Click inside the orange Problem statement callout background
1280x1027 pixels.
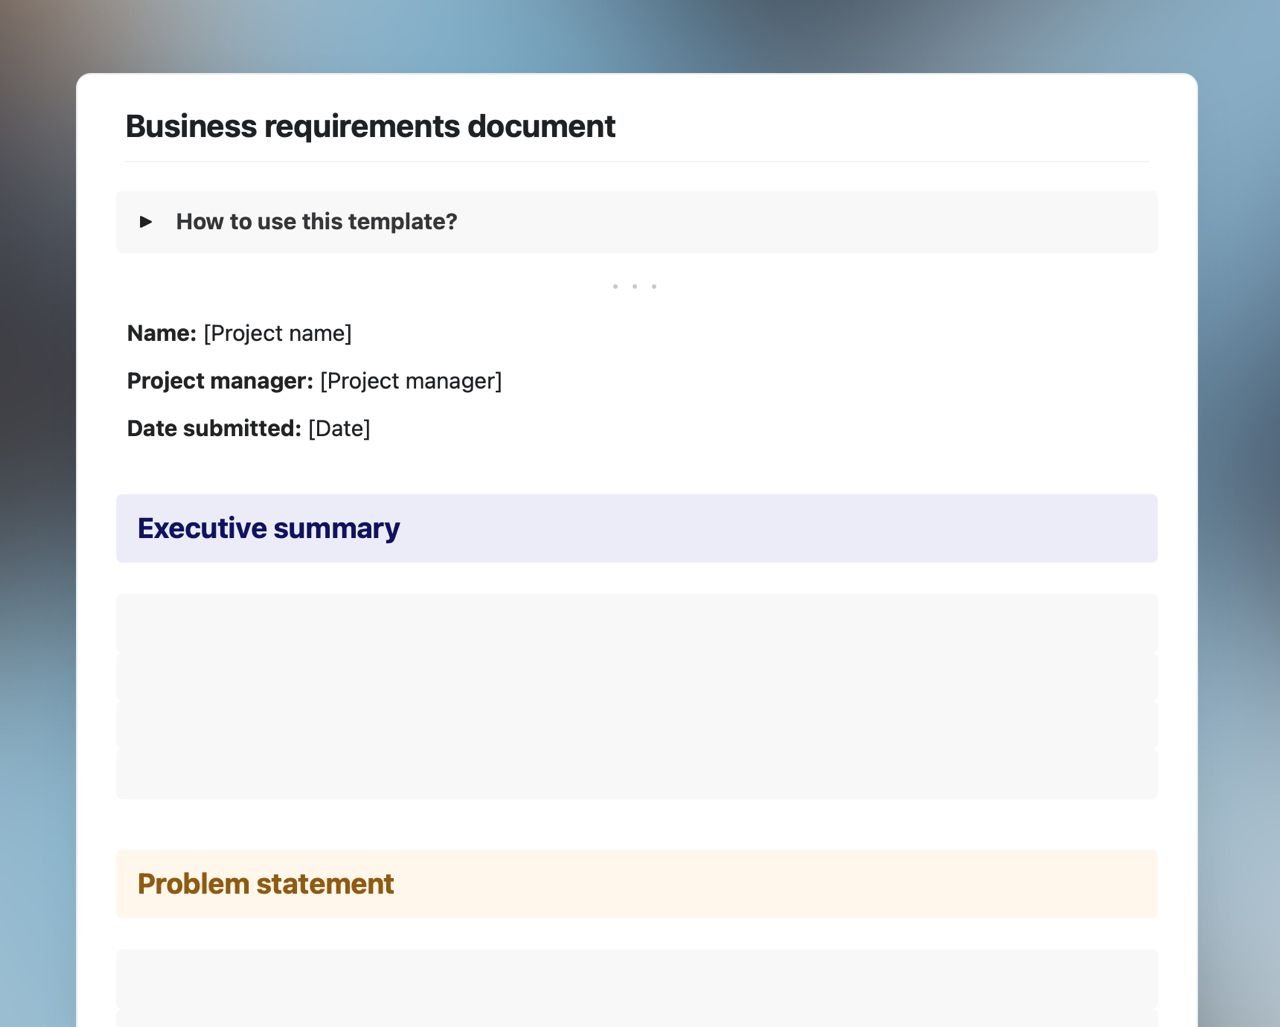[800, 884]
